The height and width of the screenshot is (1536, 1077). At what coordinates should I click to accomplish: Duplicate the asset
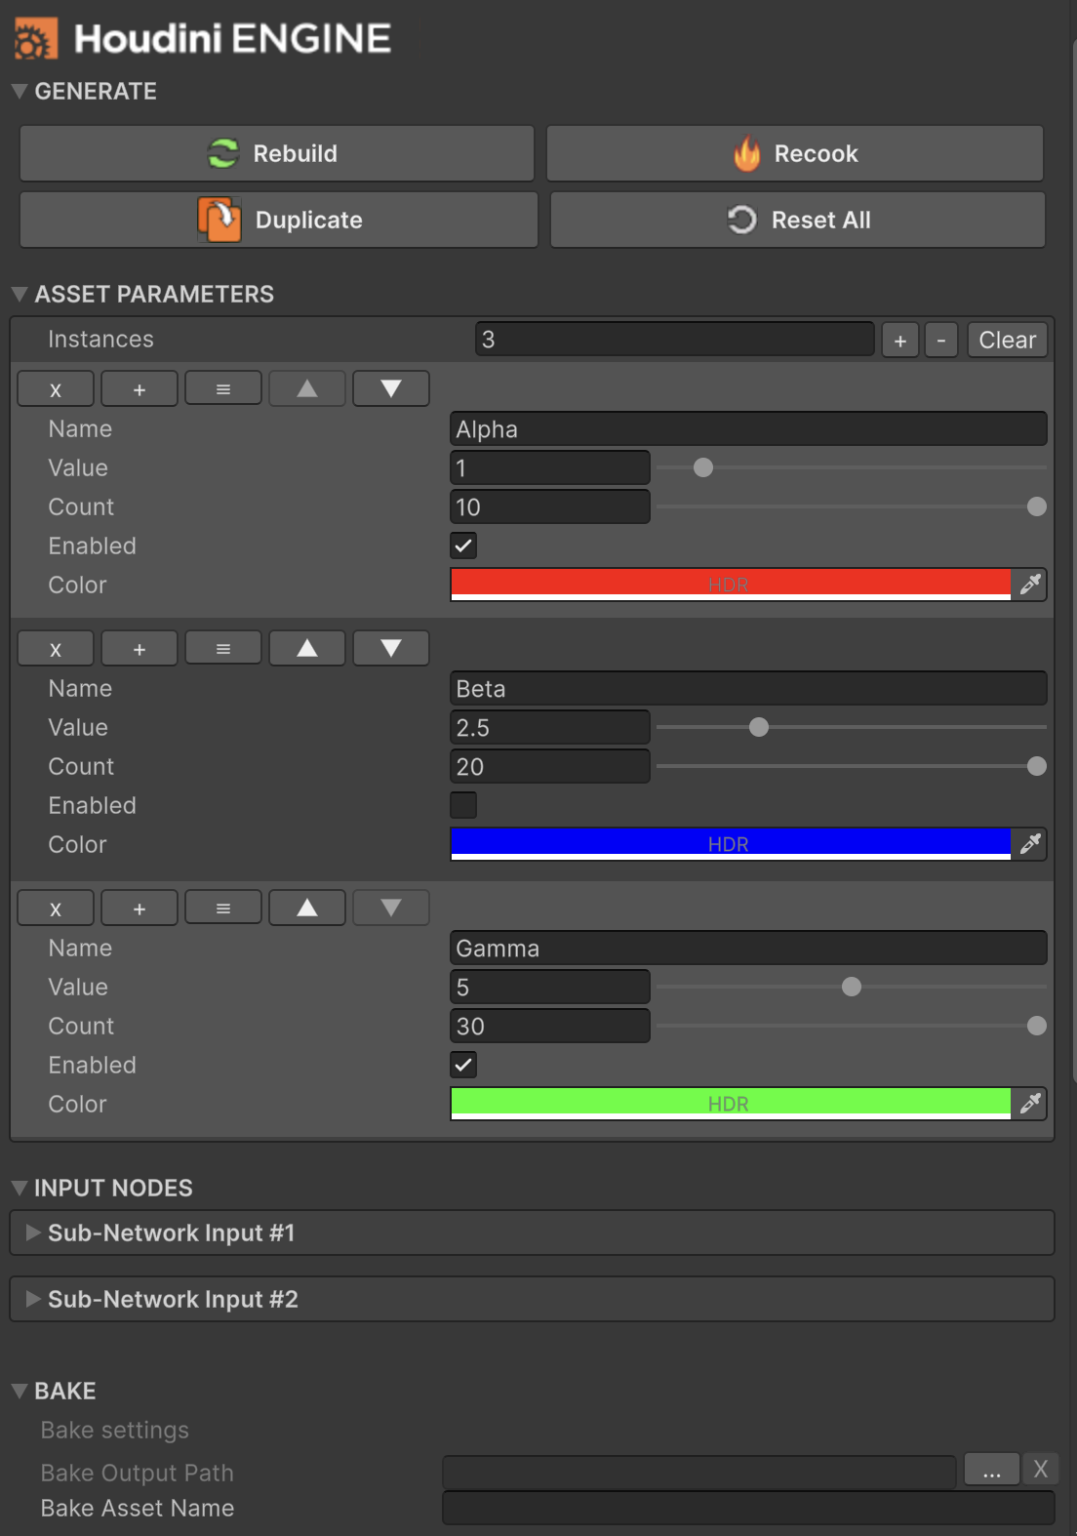tap(279, 220)
